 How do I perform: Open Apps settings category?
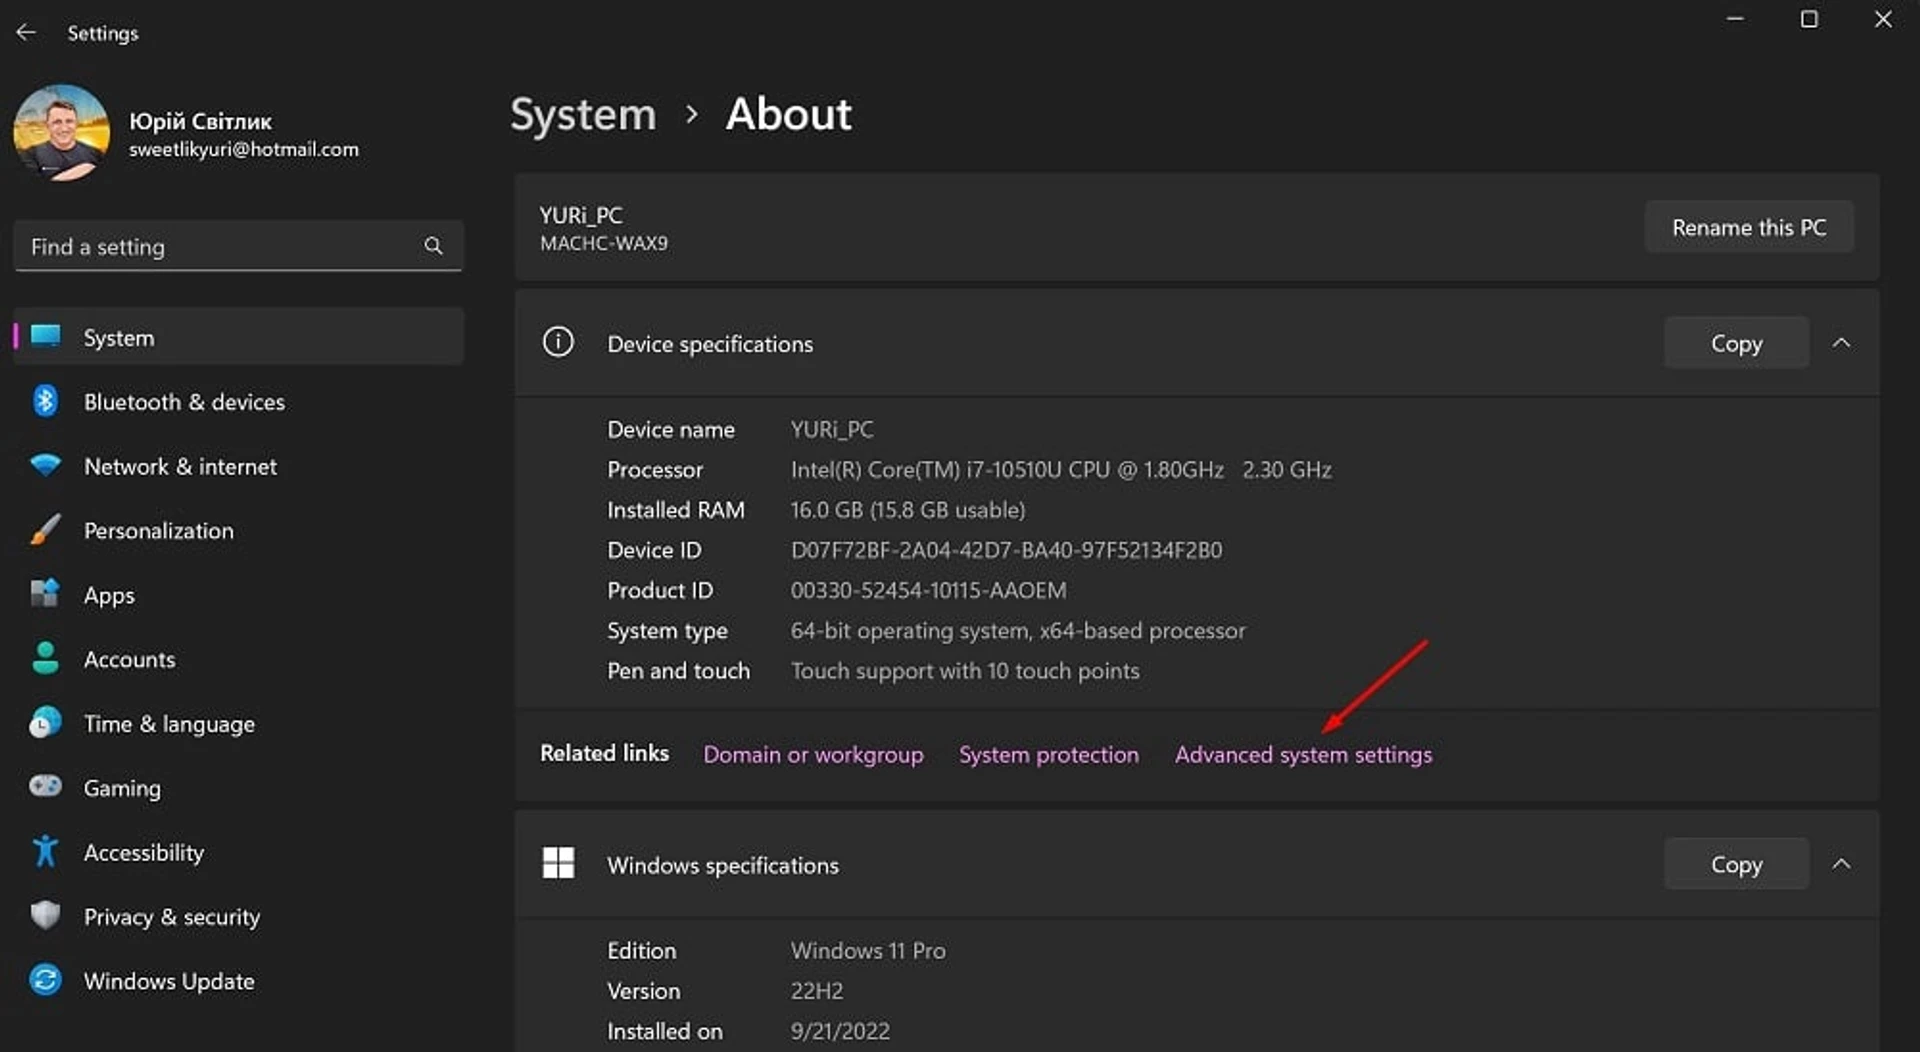pos(238,595)
